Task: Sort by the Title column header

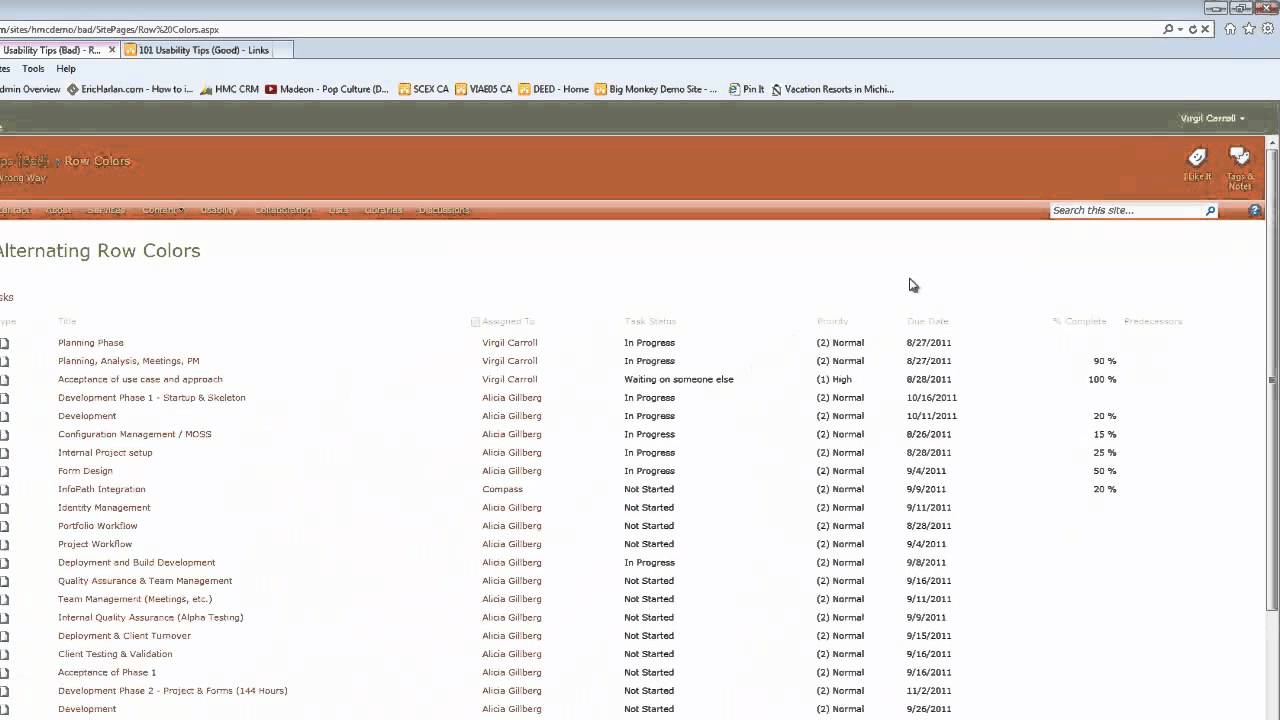Action: (67, 322)
